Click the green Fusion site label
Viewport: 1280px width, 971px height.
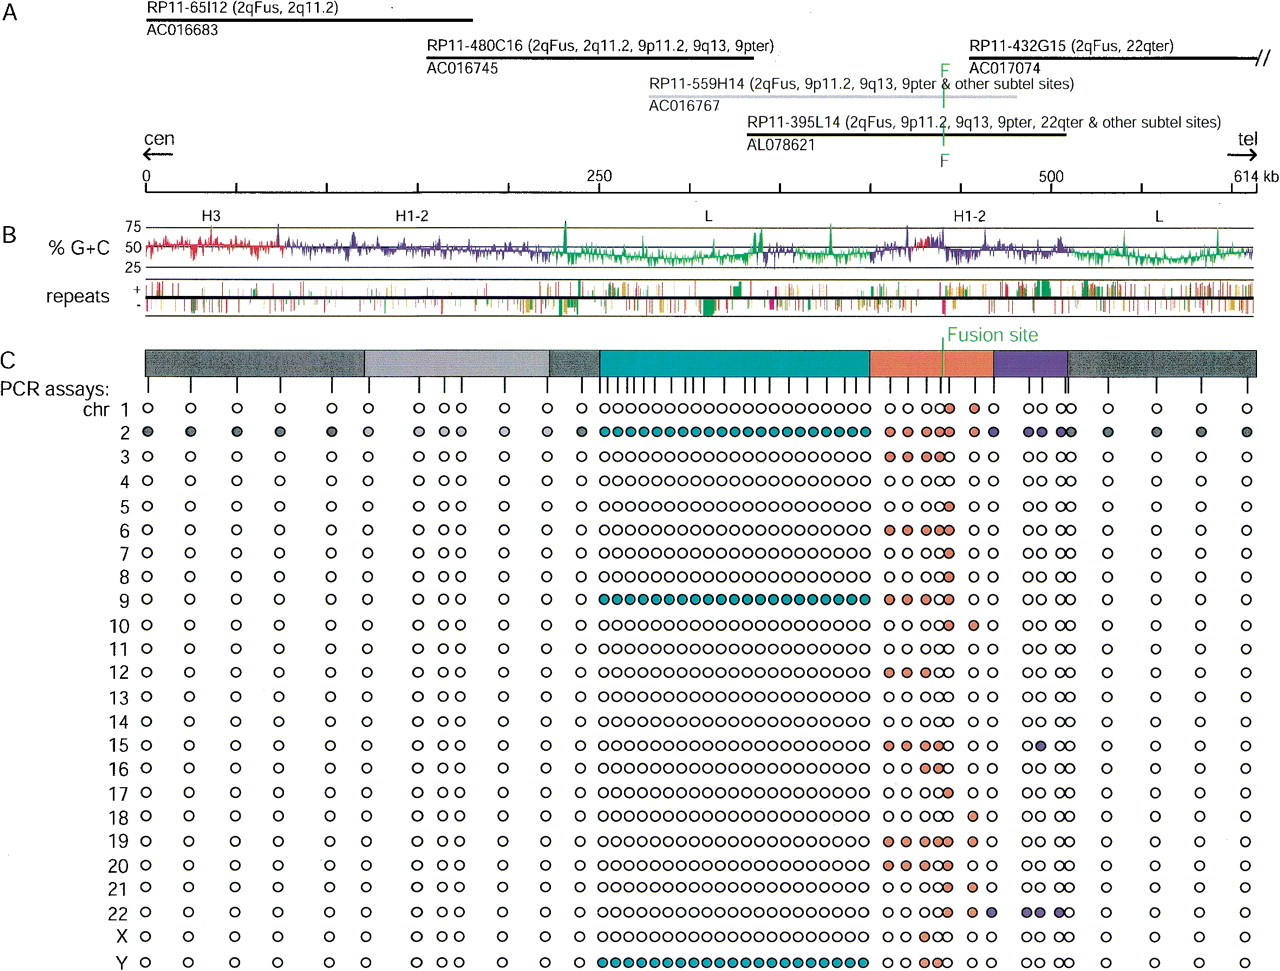tap(992, 335)
